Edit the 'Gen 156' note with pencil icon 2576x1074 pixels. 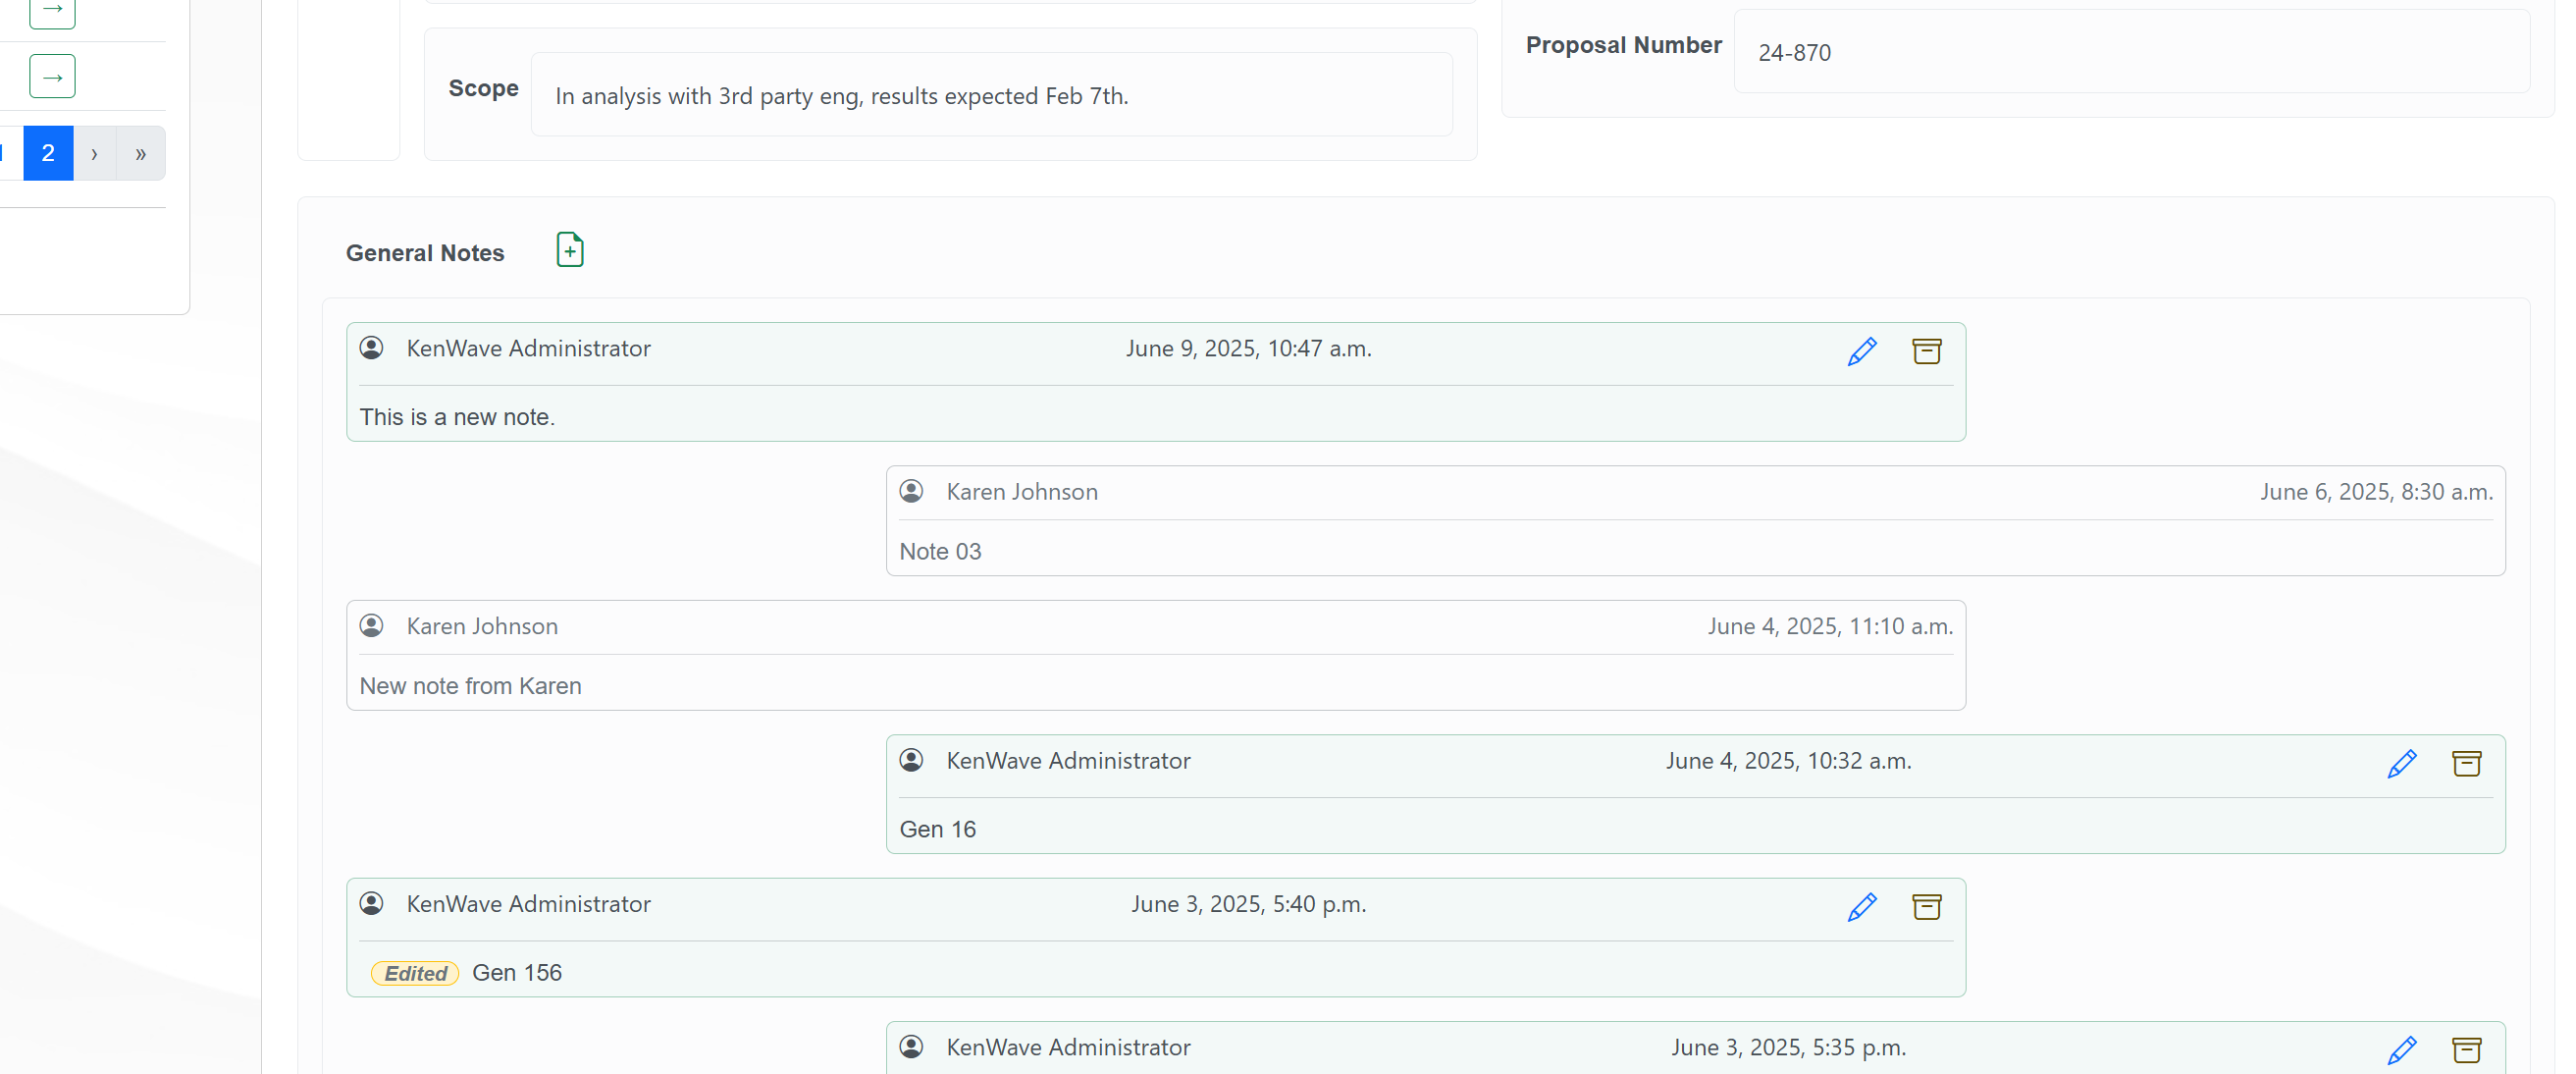[1861, 907]
